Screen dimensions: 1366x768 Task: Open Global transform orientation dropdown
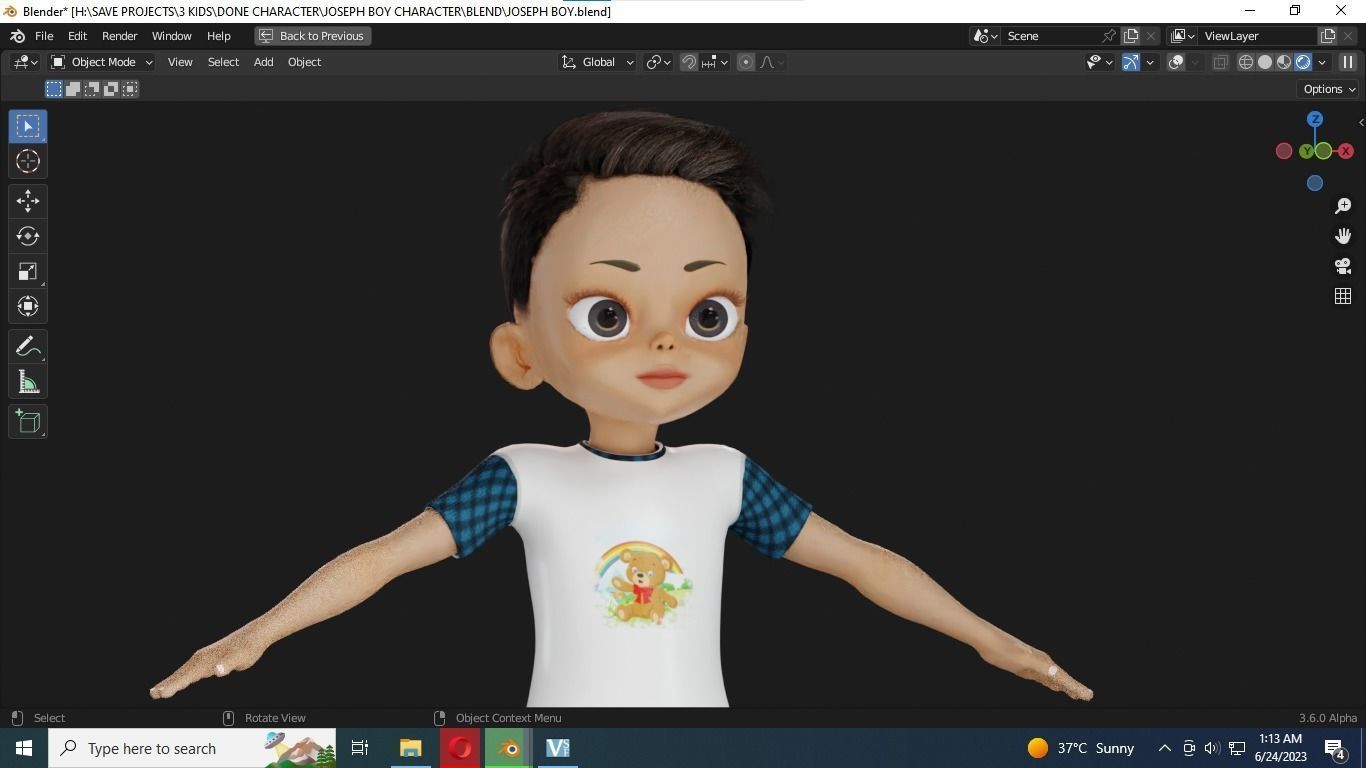coord(597,62)
